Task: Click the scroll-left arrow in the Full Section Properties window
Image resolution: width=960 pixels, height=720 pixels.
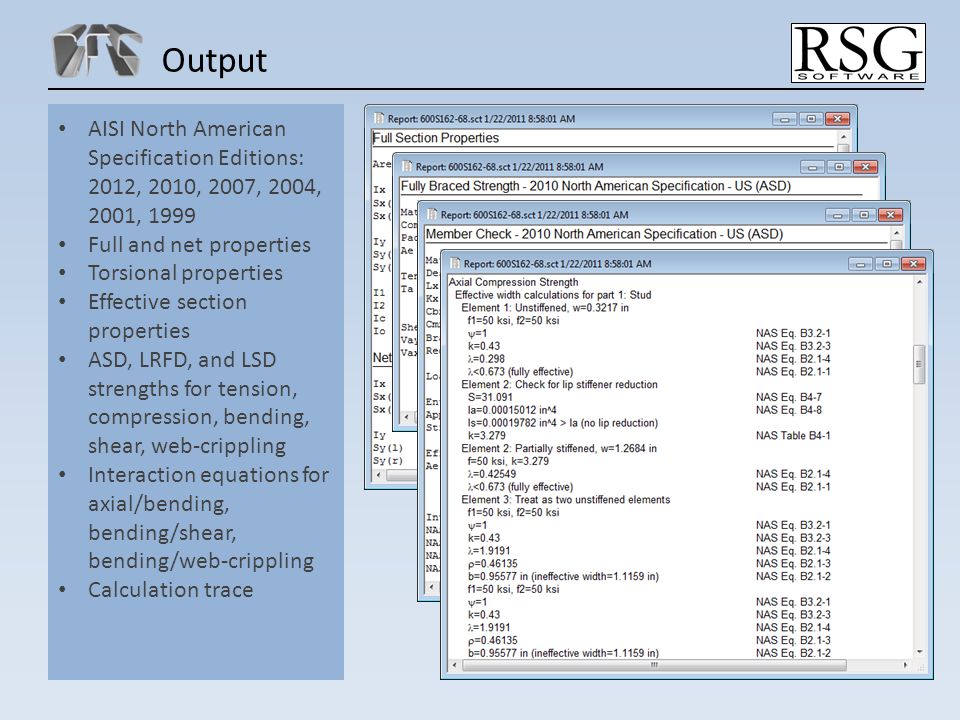Action: [378, 475]
